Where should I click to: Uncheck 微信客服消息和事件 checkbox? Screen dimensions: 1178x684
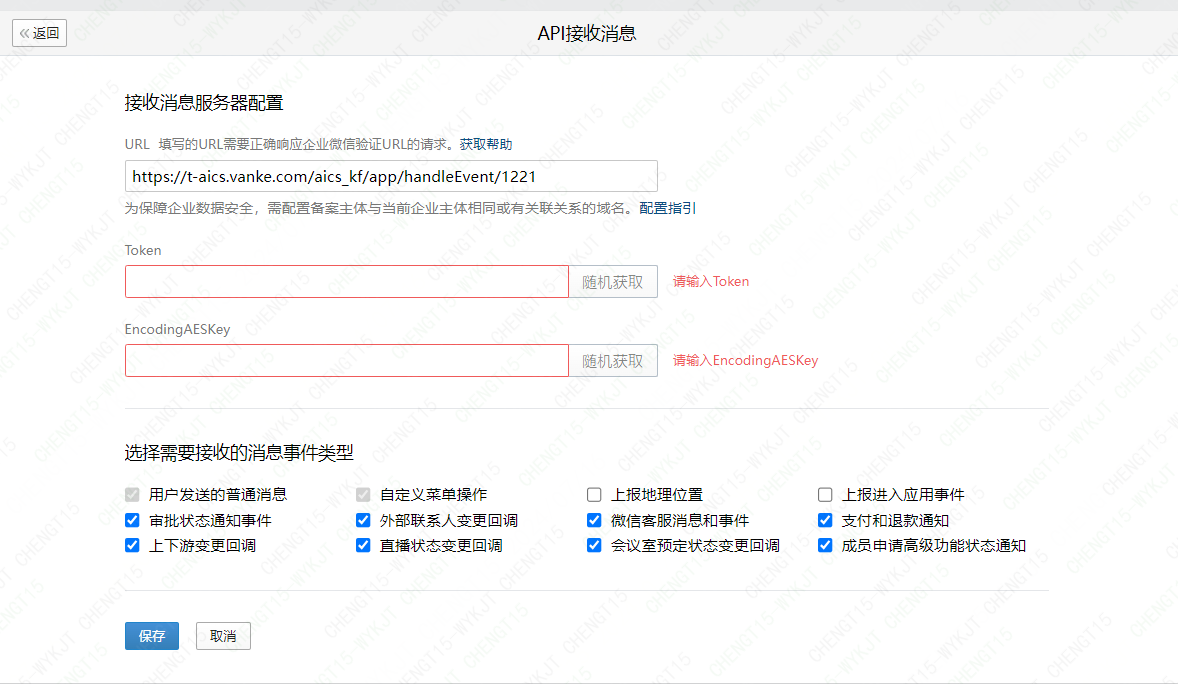coord(594,520)
